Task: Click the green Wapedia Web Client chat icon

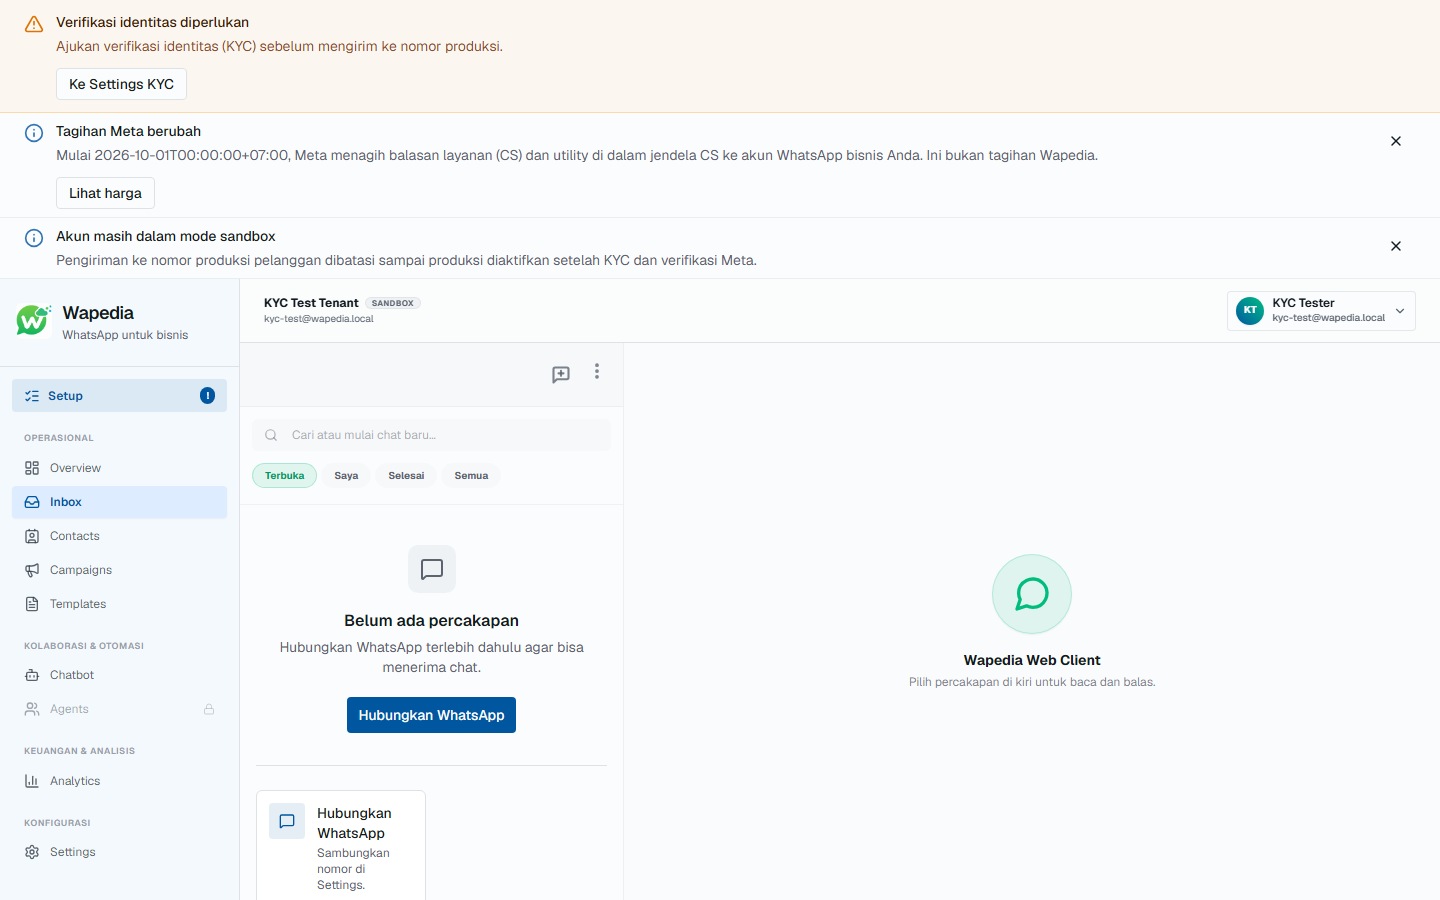Action: tap(1032, 594)
